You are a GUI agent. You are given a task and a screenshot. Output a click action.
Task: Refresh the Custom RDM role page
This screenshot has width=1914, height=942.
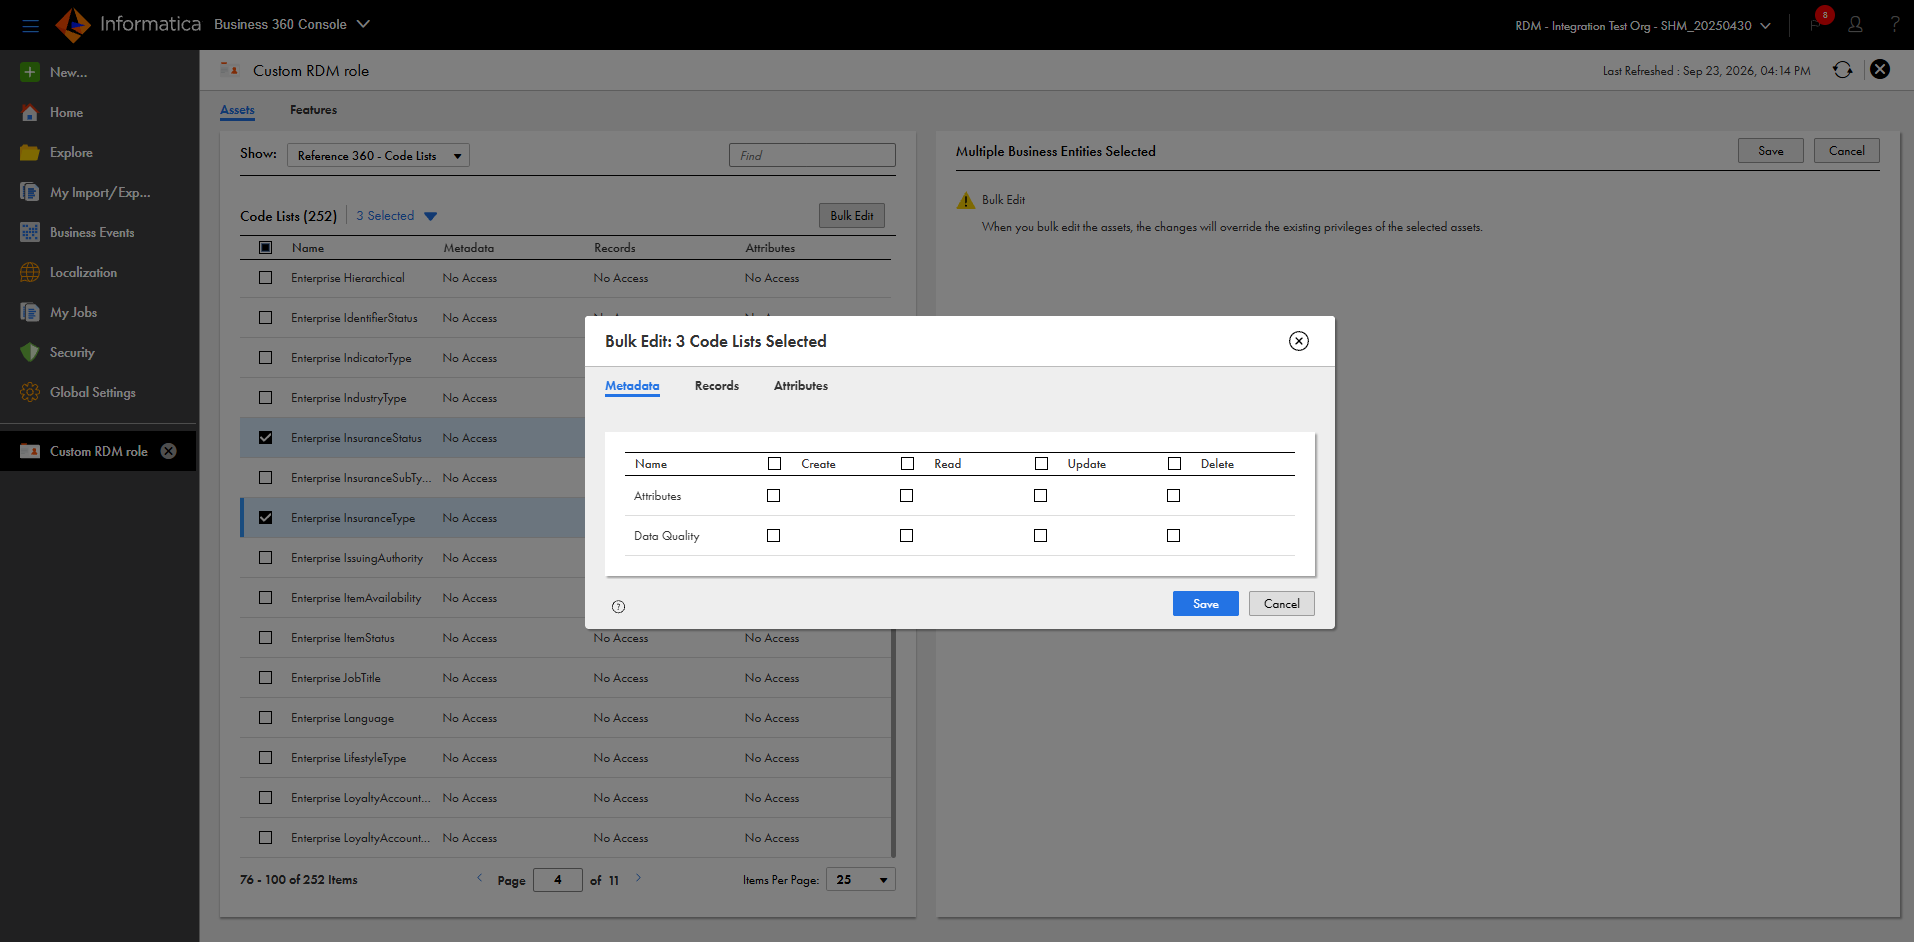coord(1842,70)
